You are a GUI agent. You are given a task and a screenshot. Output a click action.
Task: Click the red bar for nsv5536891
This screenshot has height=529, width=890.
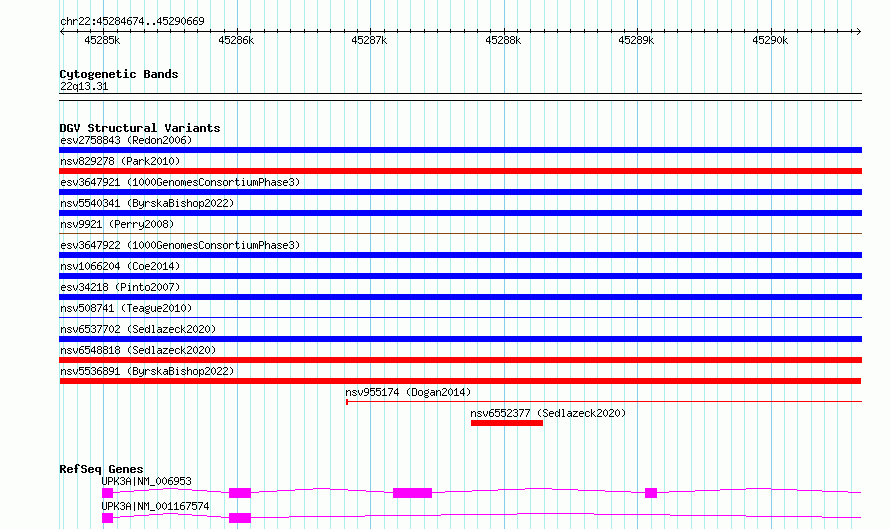click(460, 381)
